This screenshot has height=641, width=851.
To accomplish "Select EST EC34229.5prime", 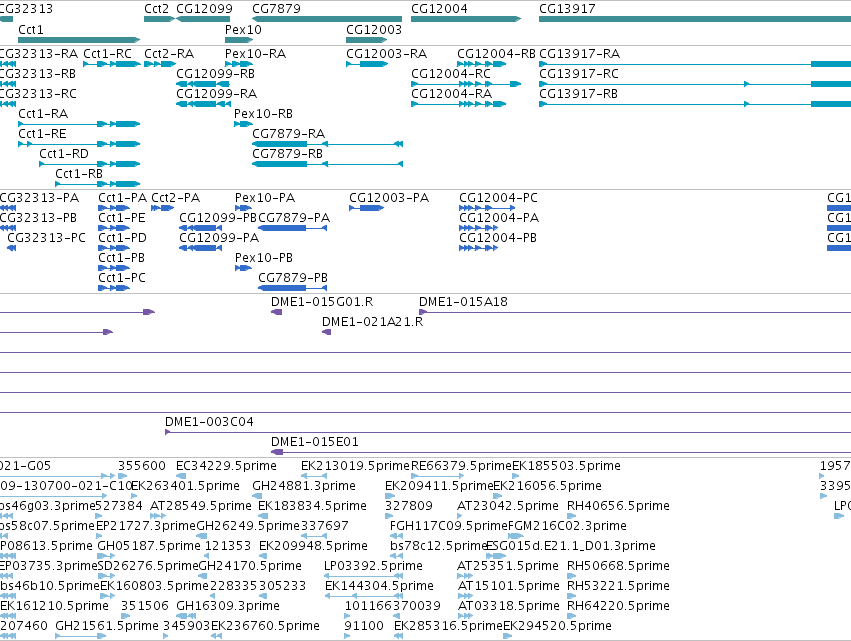I will coord(181,476).
